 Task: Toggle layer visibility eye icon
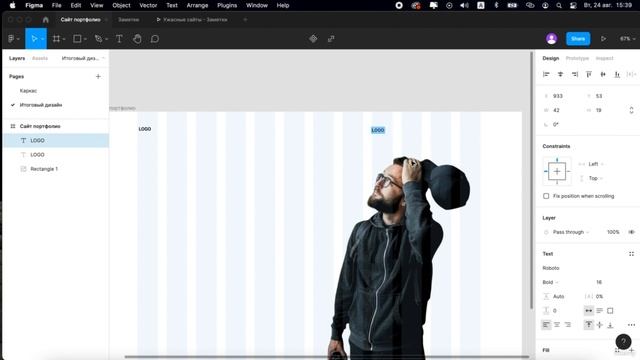point(631,232)
